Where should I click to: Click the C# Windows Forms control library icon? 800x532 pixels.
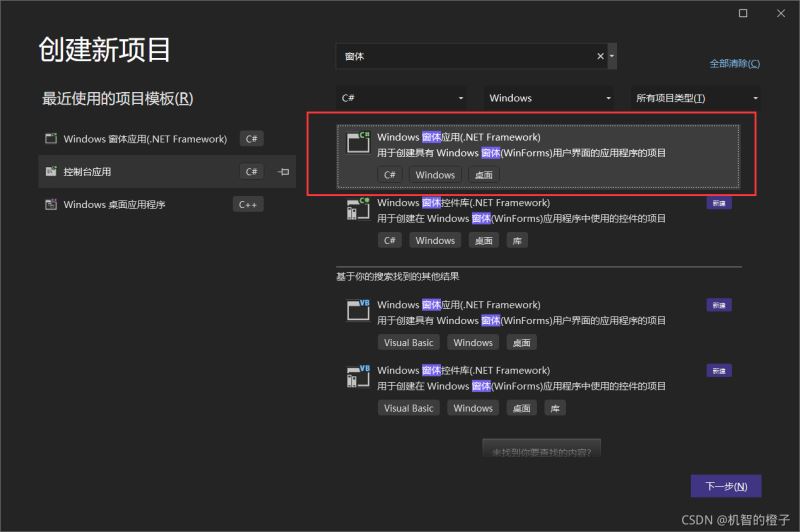point(358,209)
